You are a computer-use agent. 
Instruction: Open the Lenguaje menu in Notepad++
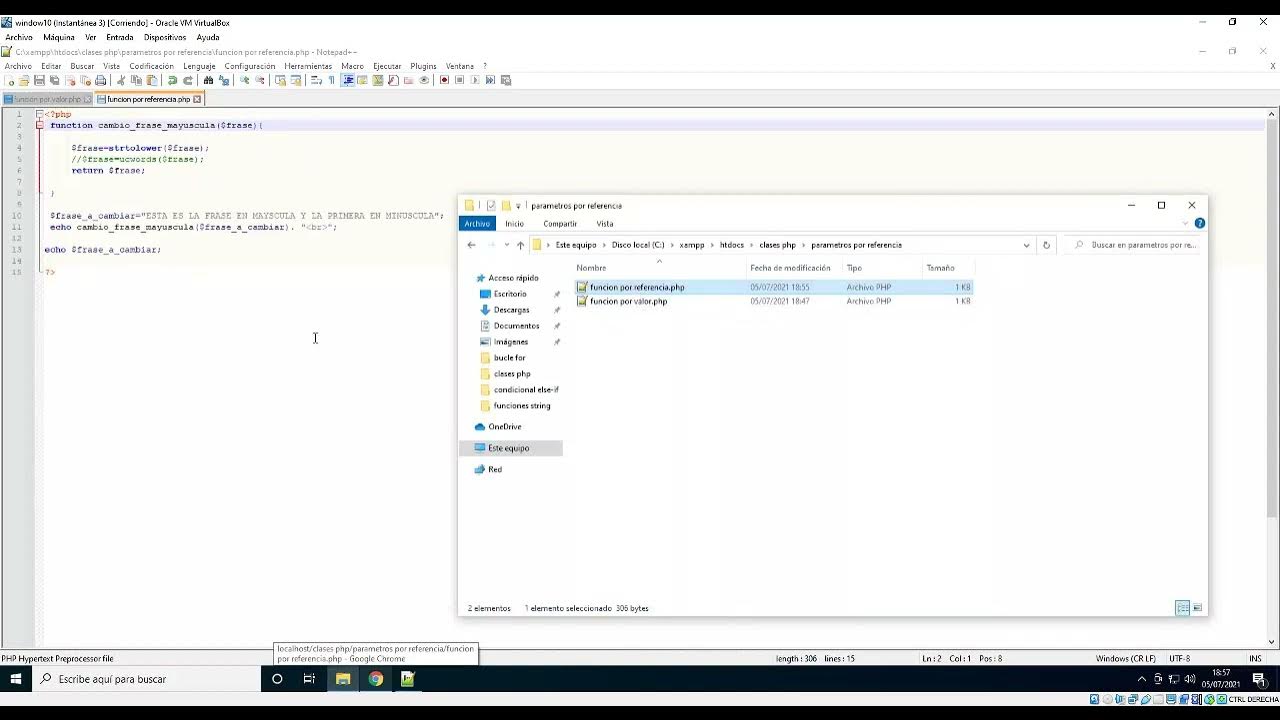pos(199,66)
